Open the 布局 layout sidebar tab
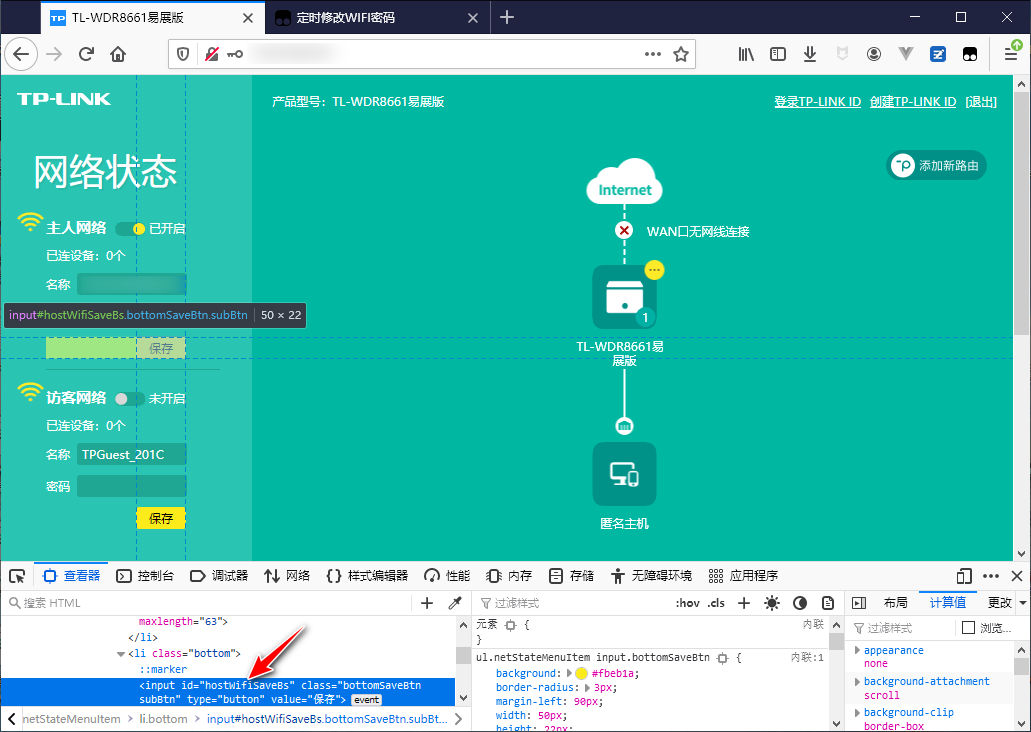The image size is (1031, 732). [896, 603]
